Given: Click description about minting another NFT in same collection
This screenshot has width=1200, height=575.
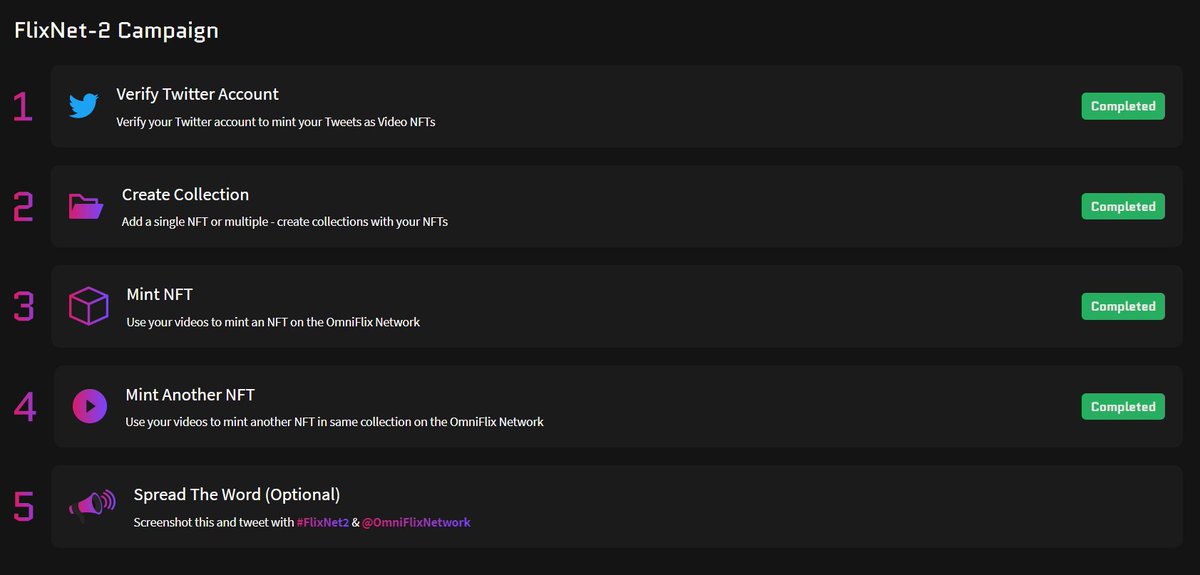Looking at the screenshot, I should pyautogui.click(x=334, y=422).
